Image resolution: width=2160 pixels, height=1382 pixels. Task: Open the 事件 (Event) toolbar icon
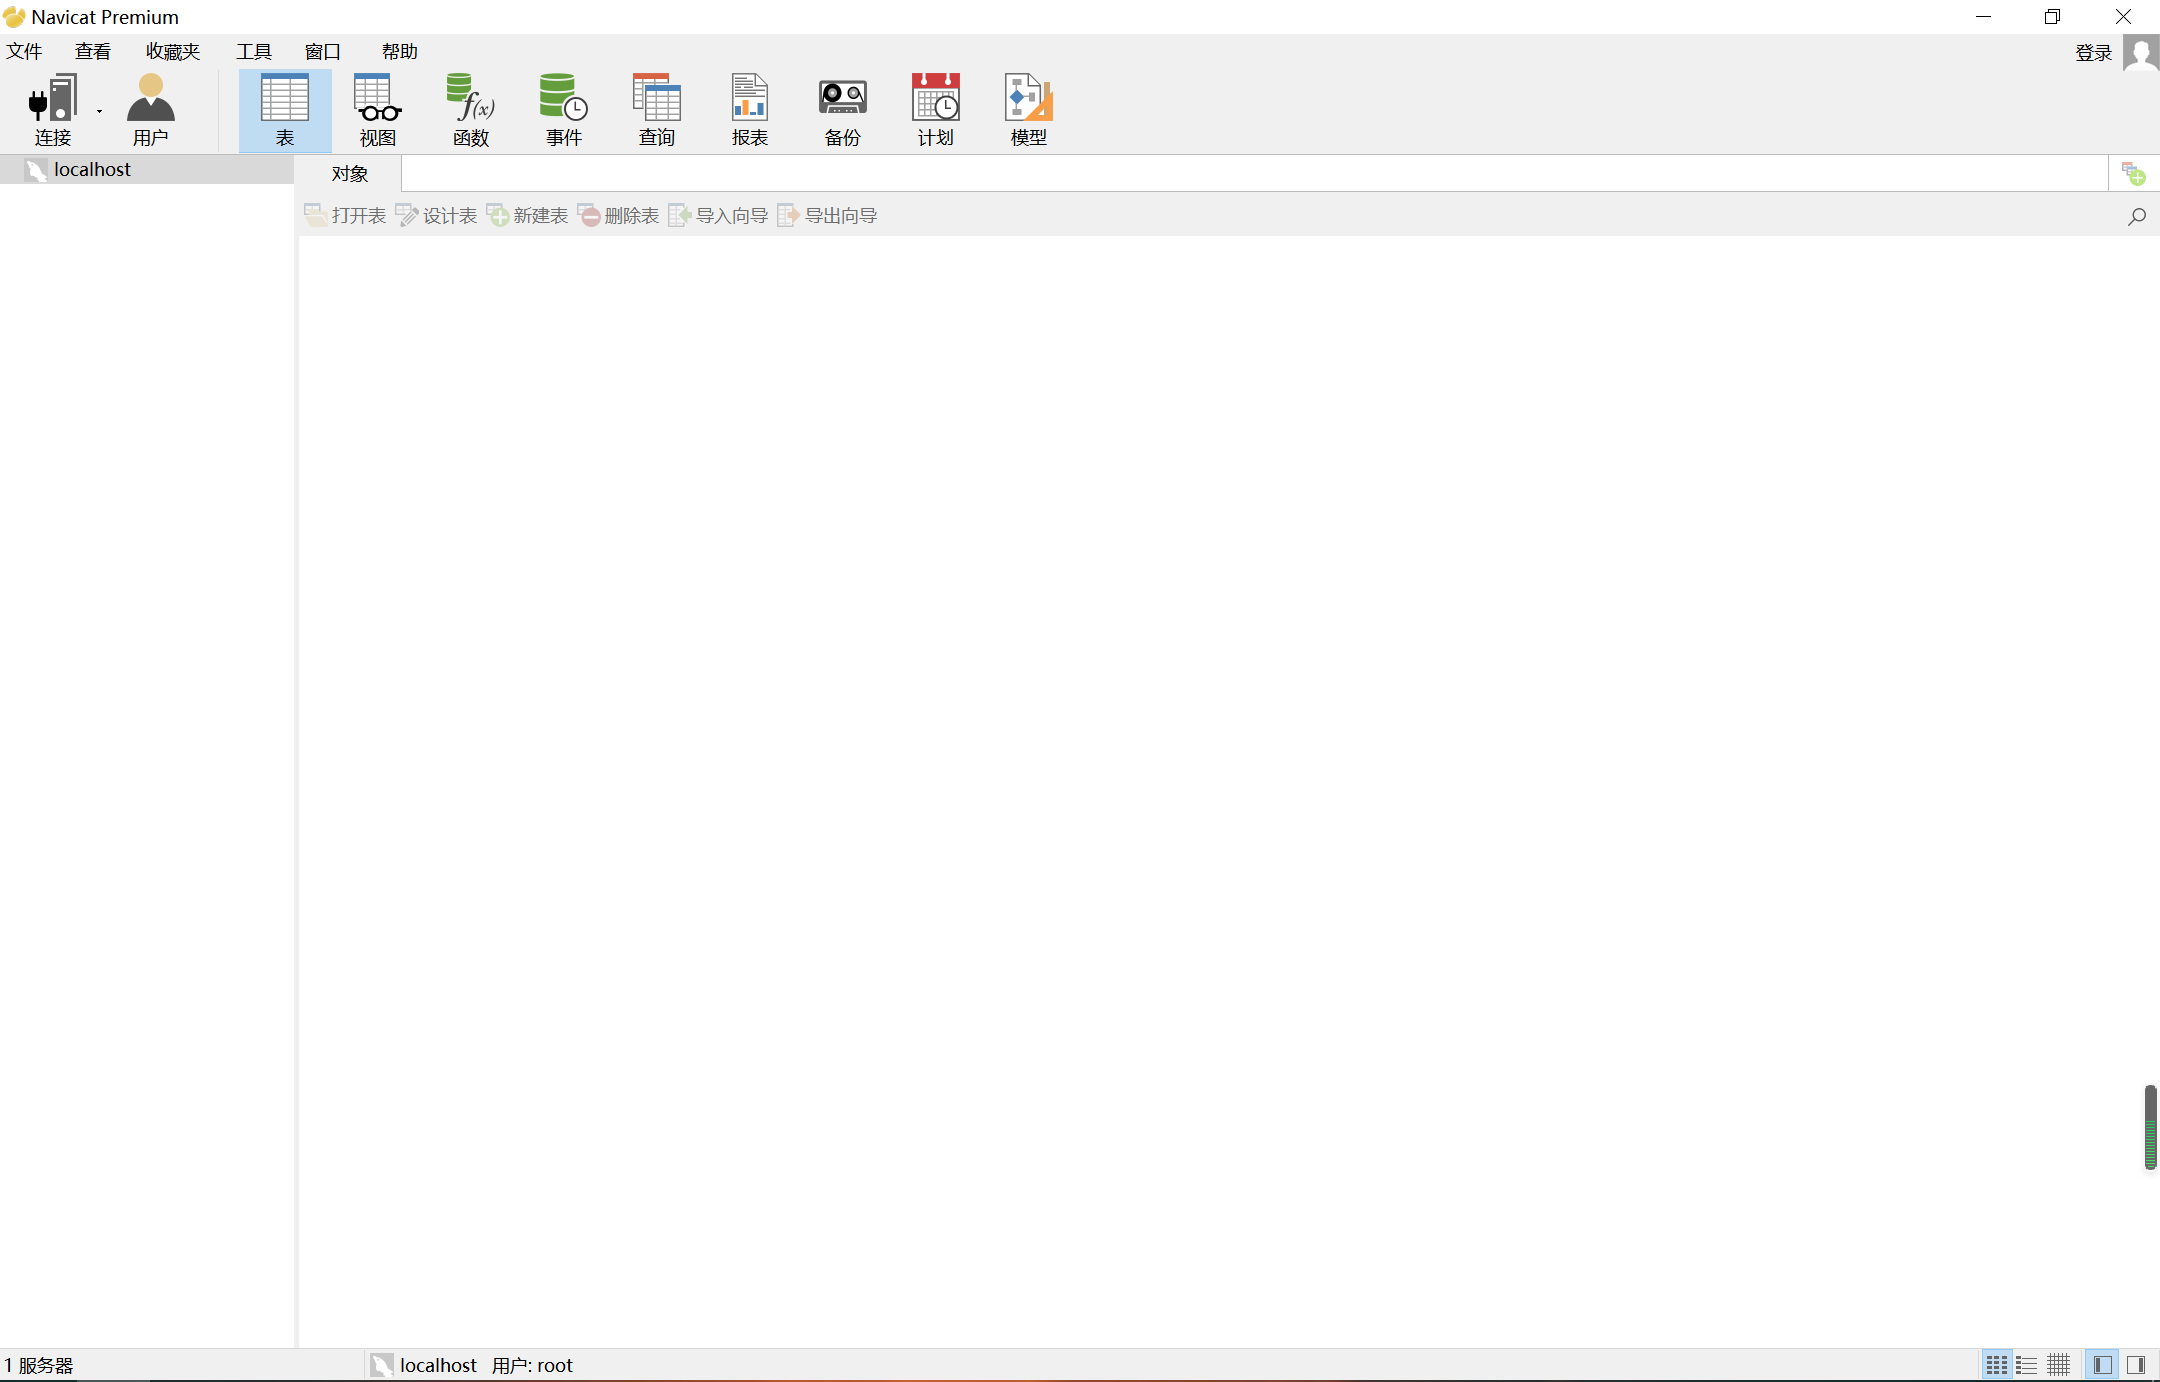point(563,110)
